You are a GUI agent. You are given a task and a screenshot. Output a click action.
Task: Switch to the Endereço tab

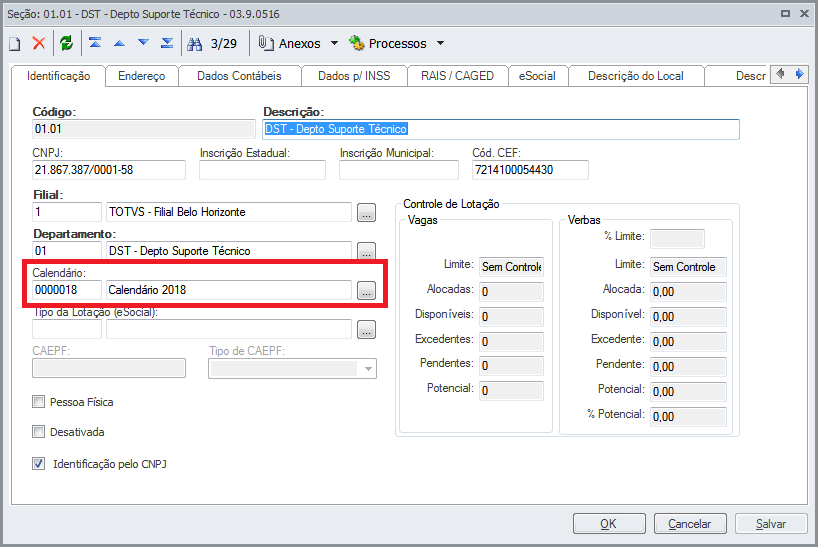(141, 76)
